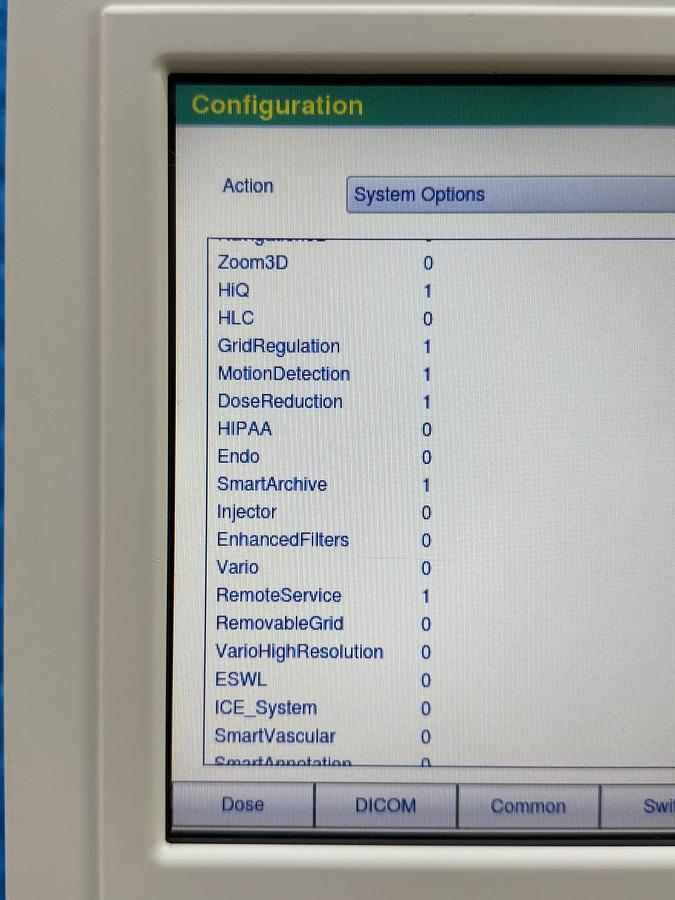Screen dimensions: 675x900
Task: Open the Dose configuration tab
Action: pos(243,805)
